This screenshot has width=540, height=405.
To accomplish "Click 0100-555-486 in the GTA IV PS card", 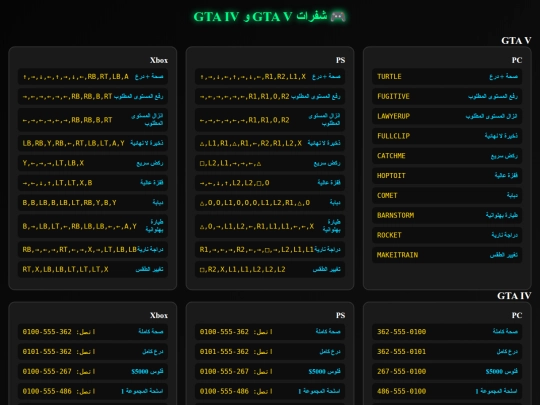I will click(x=224, y=391).
